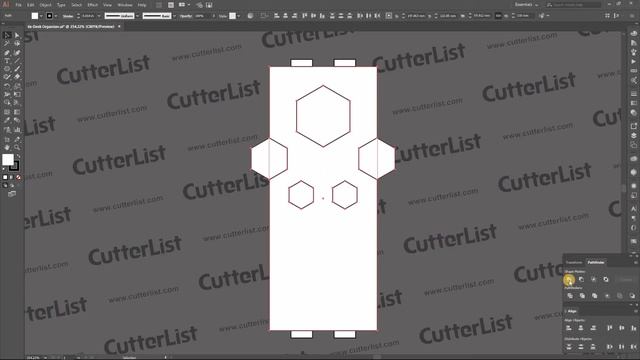Screen dimensions: 640x360
Task: Select the Scale tool
Action: 17,86
